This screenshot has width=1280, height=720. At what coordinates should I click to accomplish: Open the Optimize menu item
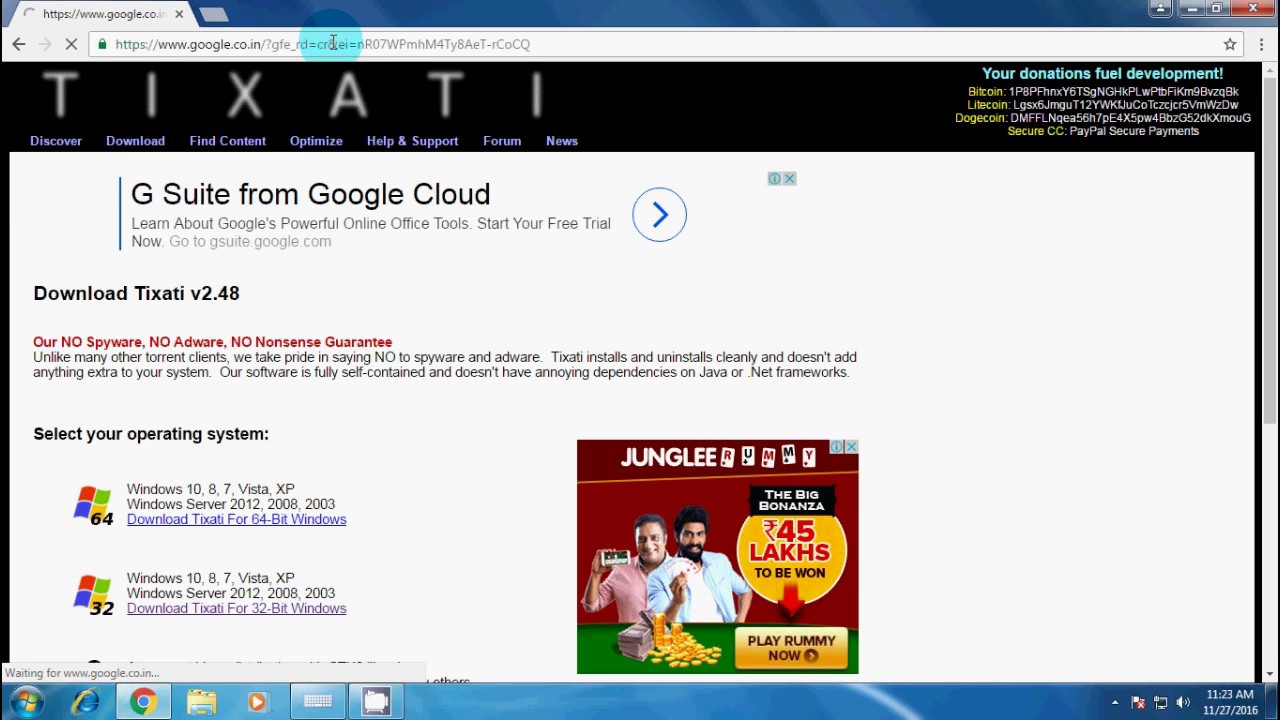316,141
